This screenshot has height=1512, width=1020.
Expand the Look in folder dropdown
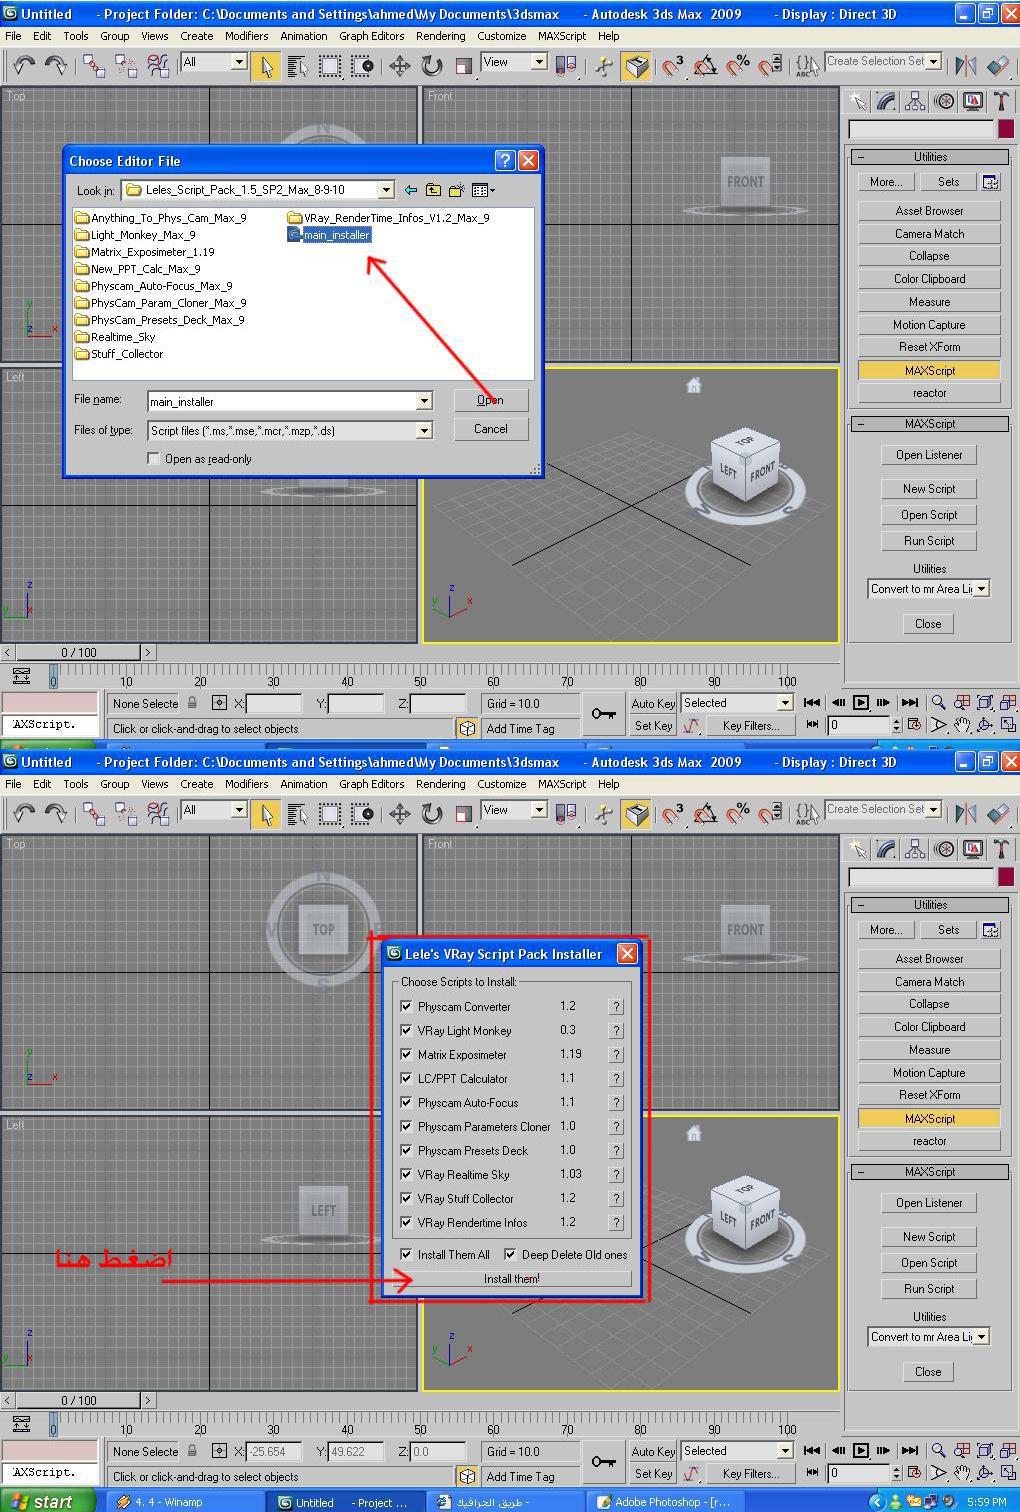386,190
